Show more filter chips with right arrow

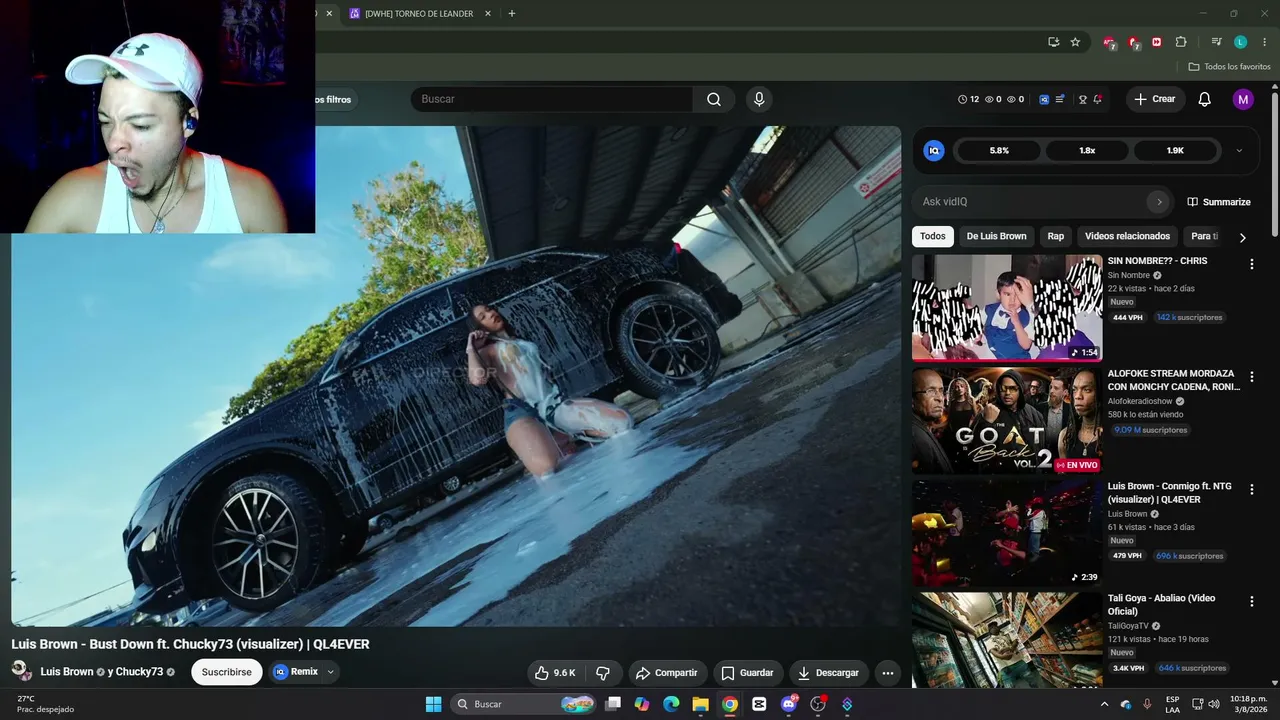tap(1242, 237)
